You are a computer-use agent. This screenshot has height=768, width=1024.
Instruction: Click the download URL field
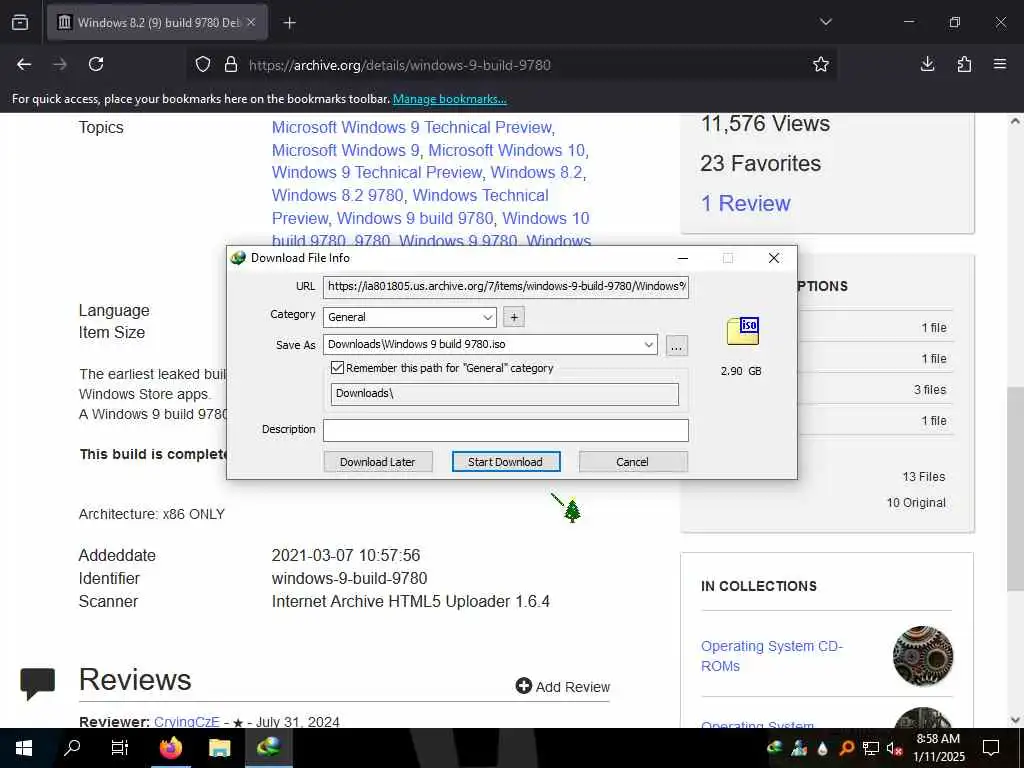[505, 287]
